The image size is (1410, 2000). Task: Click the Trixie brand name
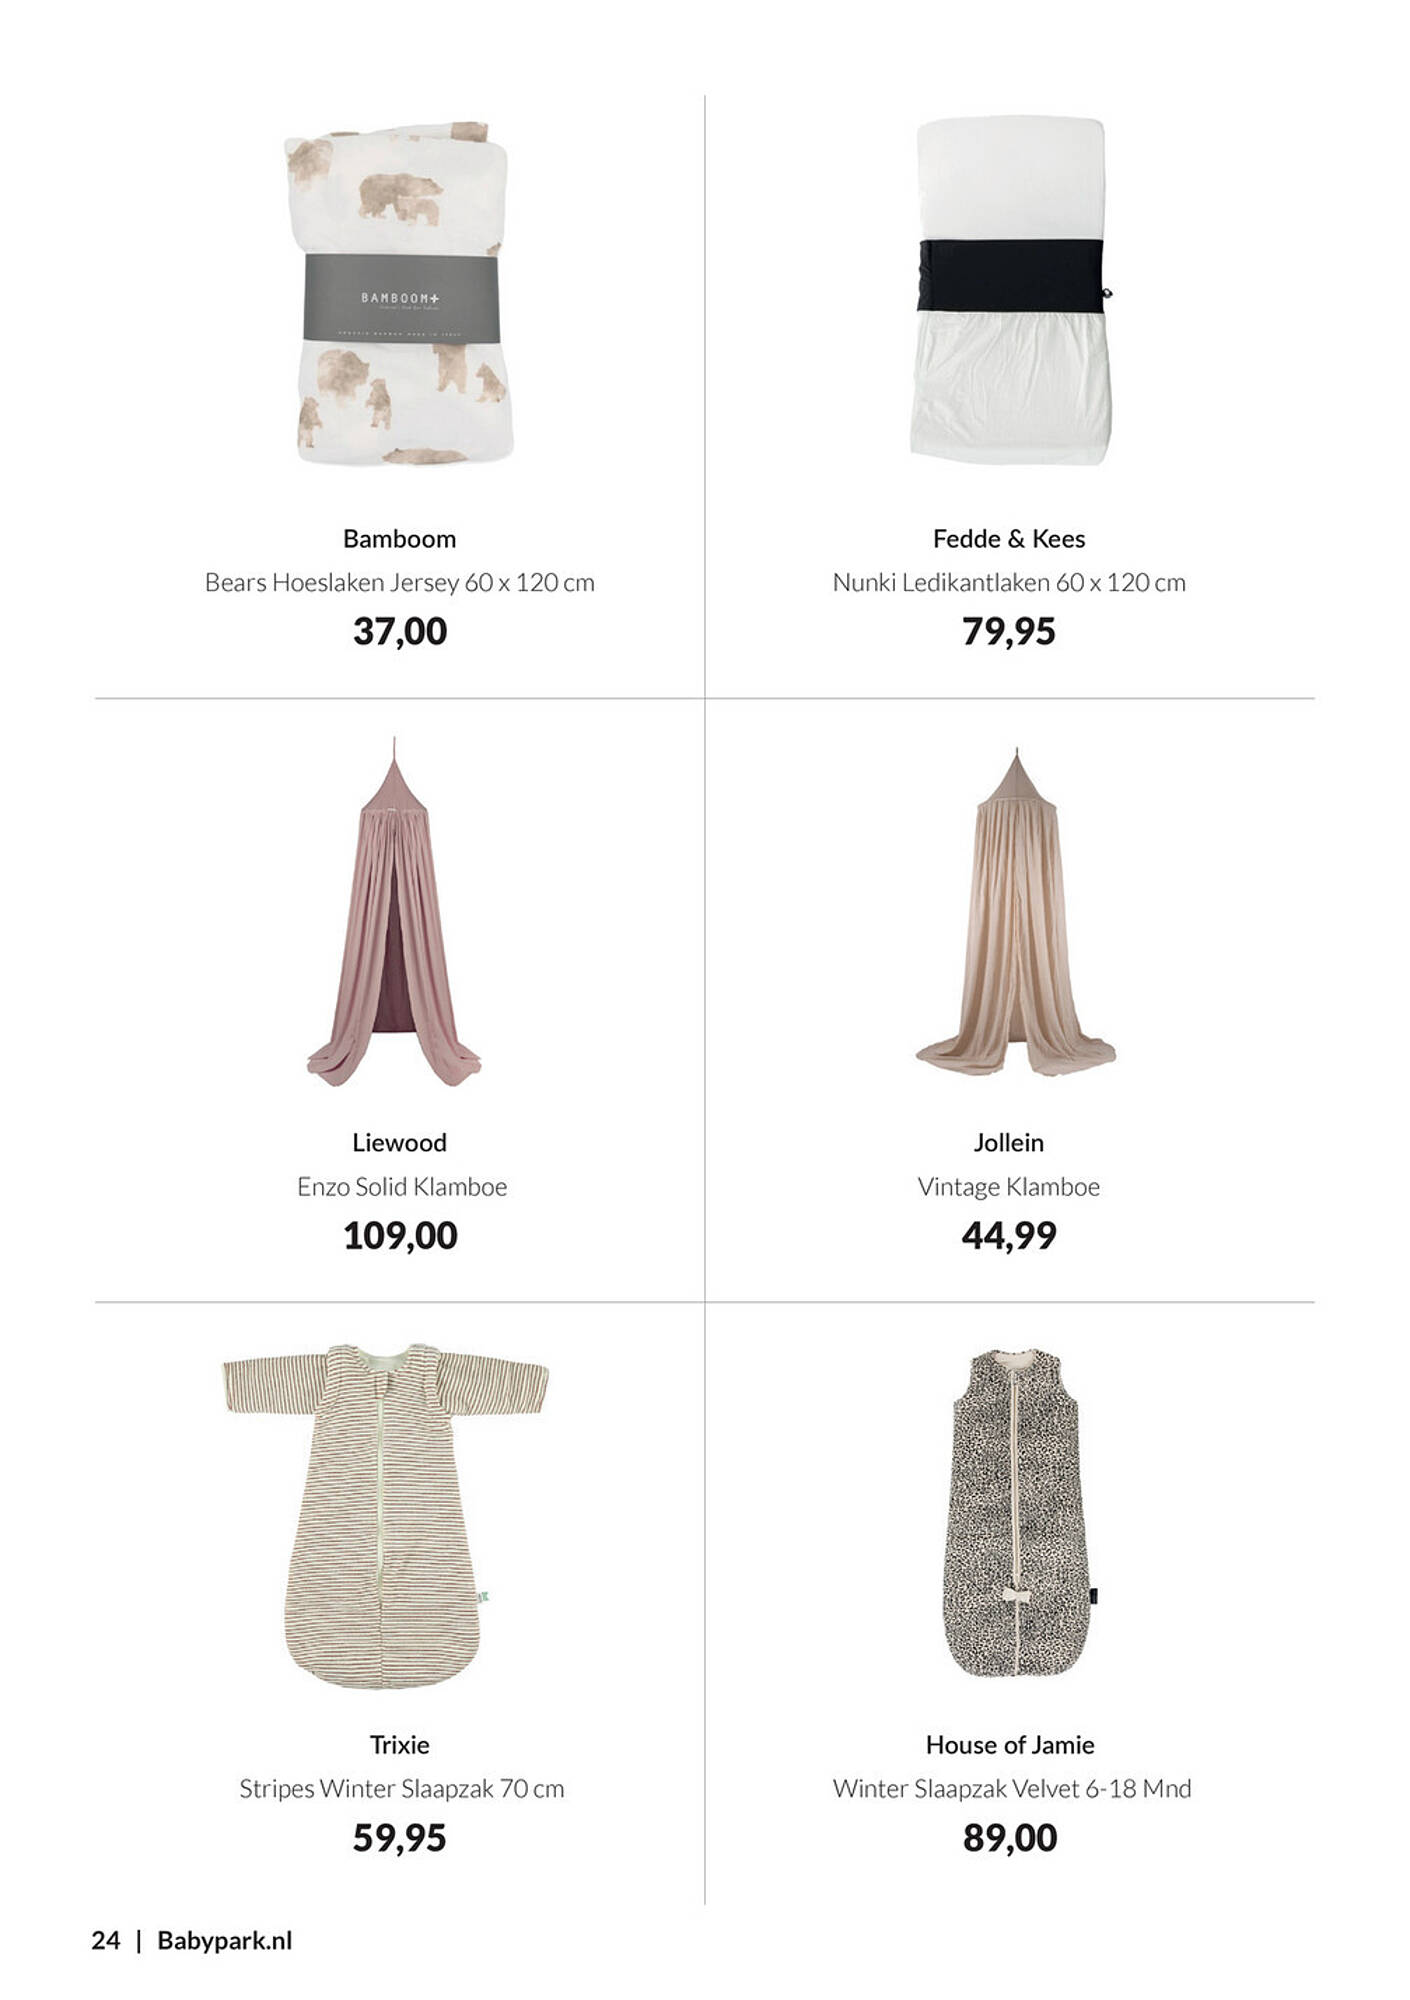(399, 1745)
